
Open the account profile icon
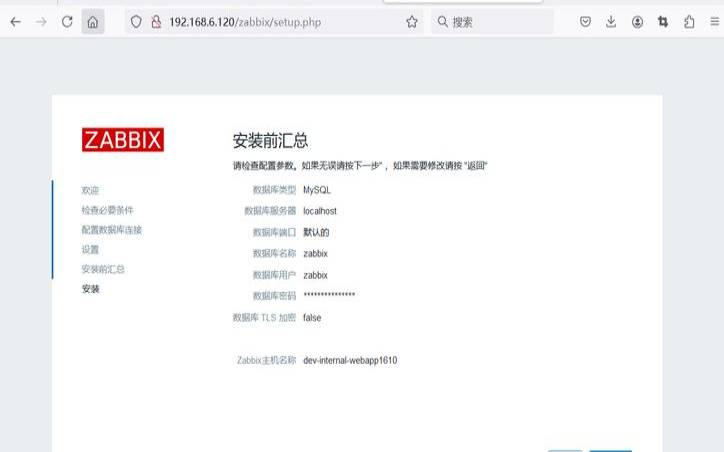[637, 22]
